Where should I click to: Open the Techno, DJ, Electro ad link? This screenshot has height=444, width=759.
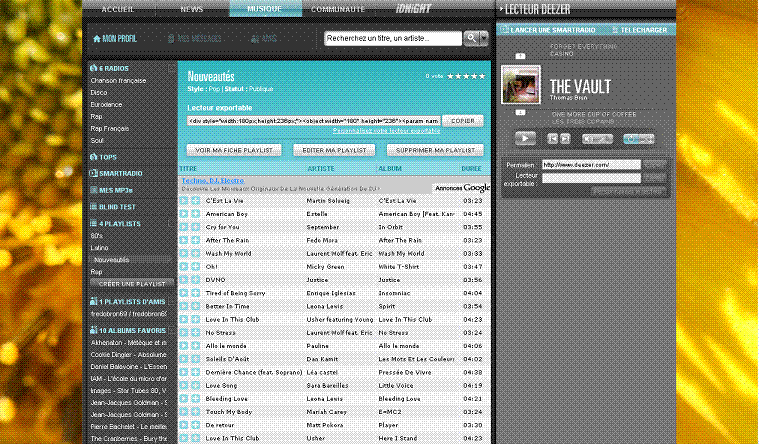point(213,180)
